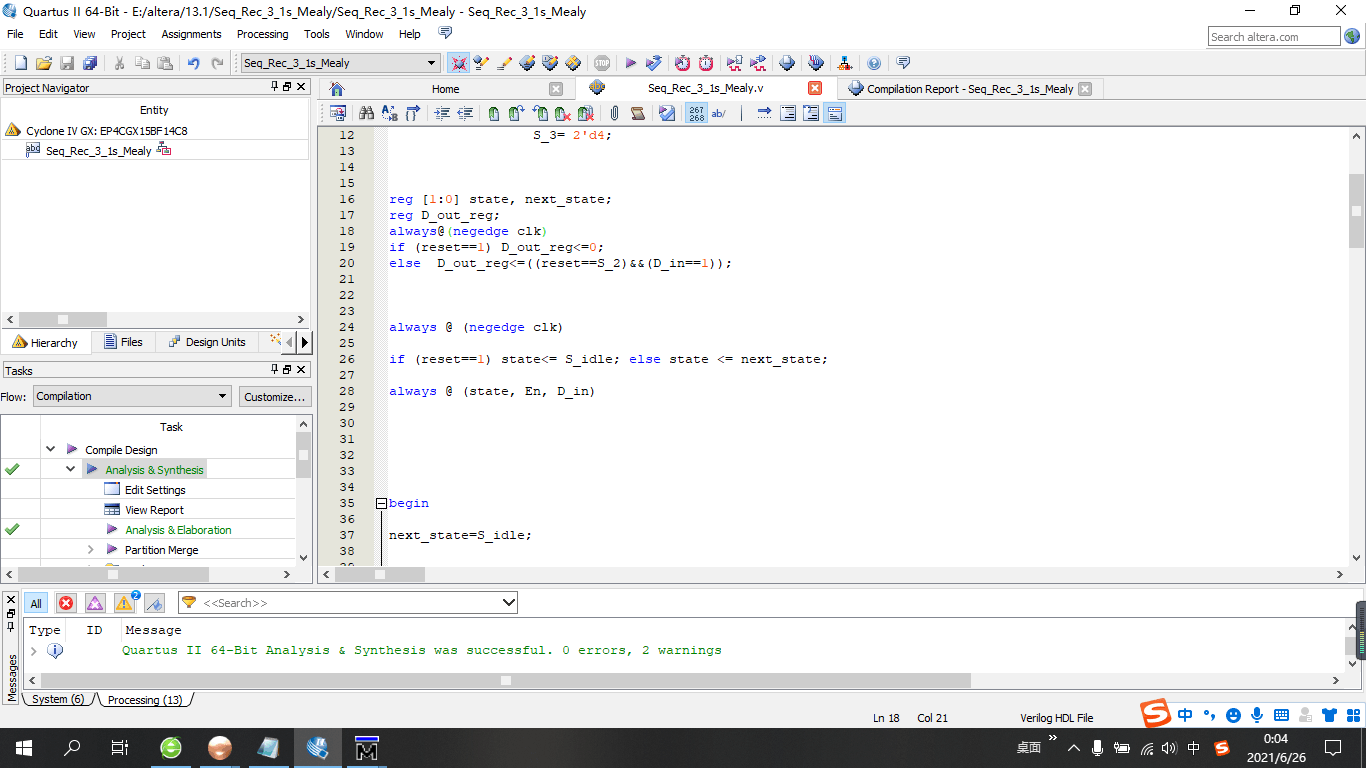Click the Increase Indent icon
The image size is (1366, 768).
pyautogui.click(x=442, y=113)
